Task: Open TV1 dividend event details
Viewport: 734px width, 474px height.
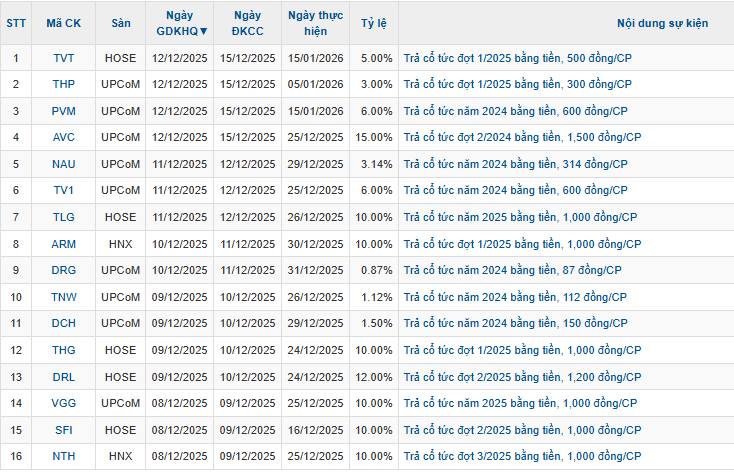Action: point(515,190)
